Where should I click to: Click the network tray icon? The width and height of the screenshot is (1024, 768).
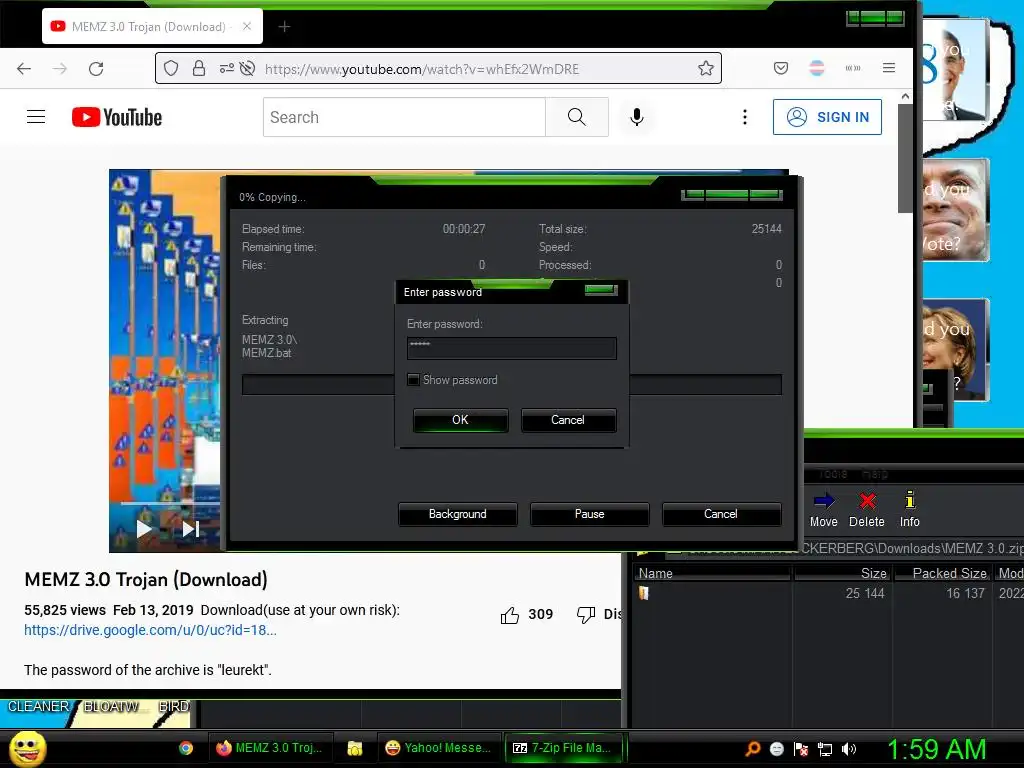tap(825, 749)
